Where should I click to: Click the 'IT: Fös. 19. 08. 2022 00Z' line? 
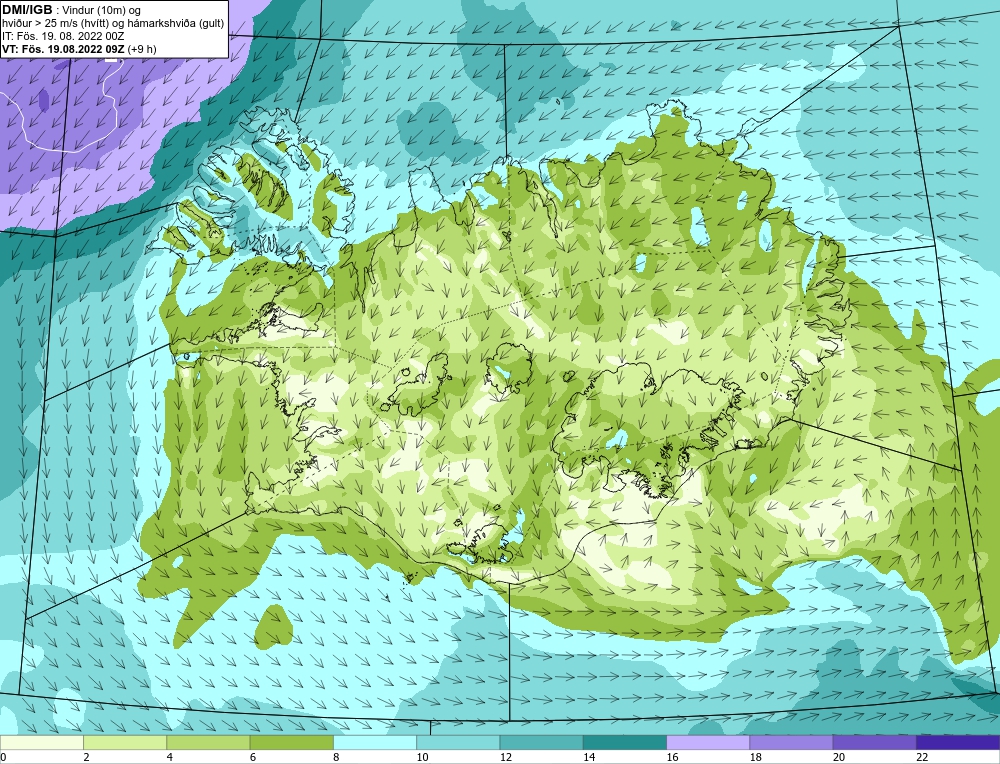click(63, 36)
